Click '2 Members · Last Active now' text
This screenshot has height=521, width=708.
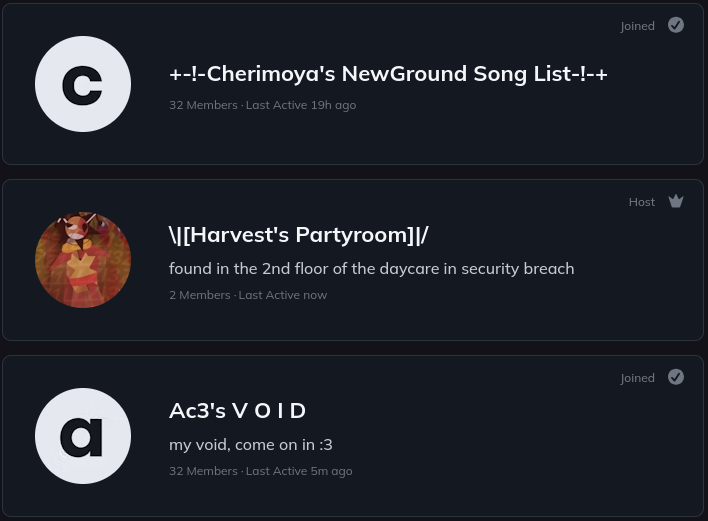point(248,295)
